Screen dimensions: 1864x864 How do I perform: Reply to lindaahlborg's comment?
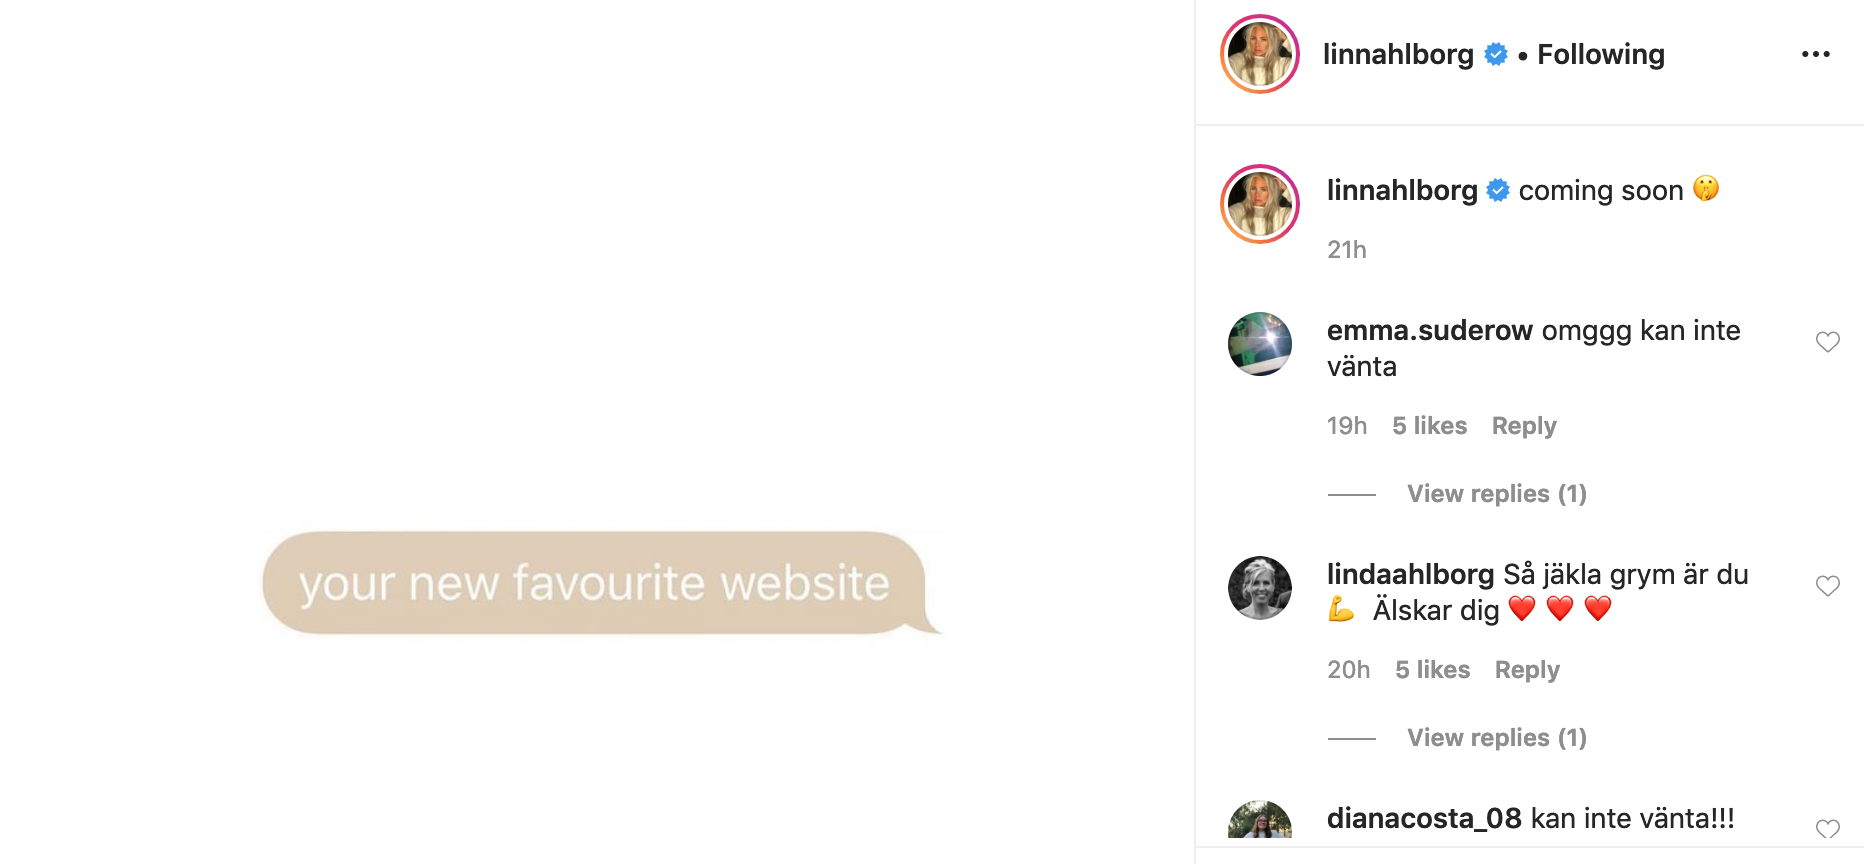[x=1527, y=670]
